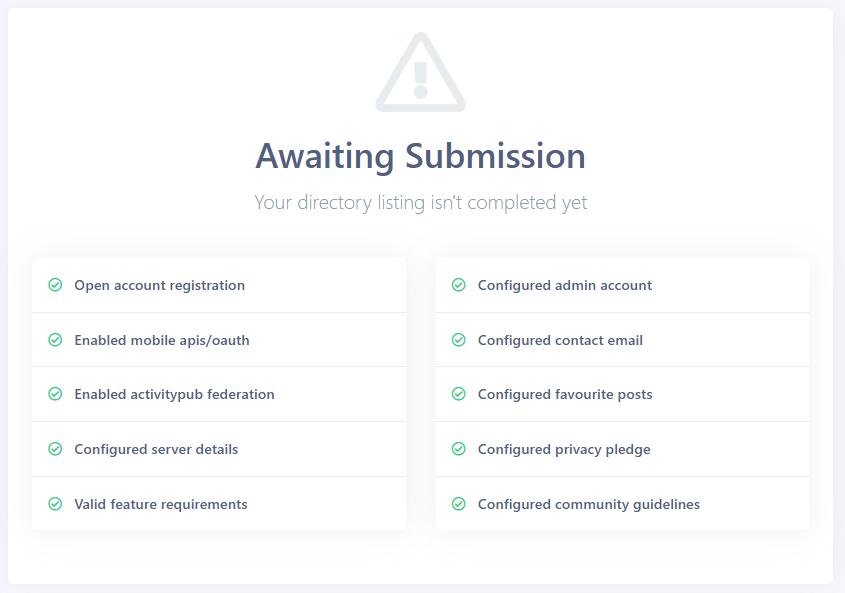Select the Enabled activitypub federation text
The image size is (845, 593).
(174, 394)
